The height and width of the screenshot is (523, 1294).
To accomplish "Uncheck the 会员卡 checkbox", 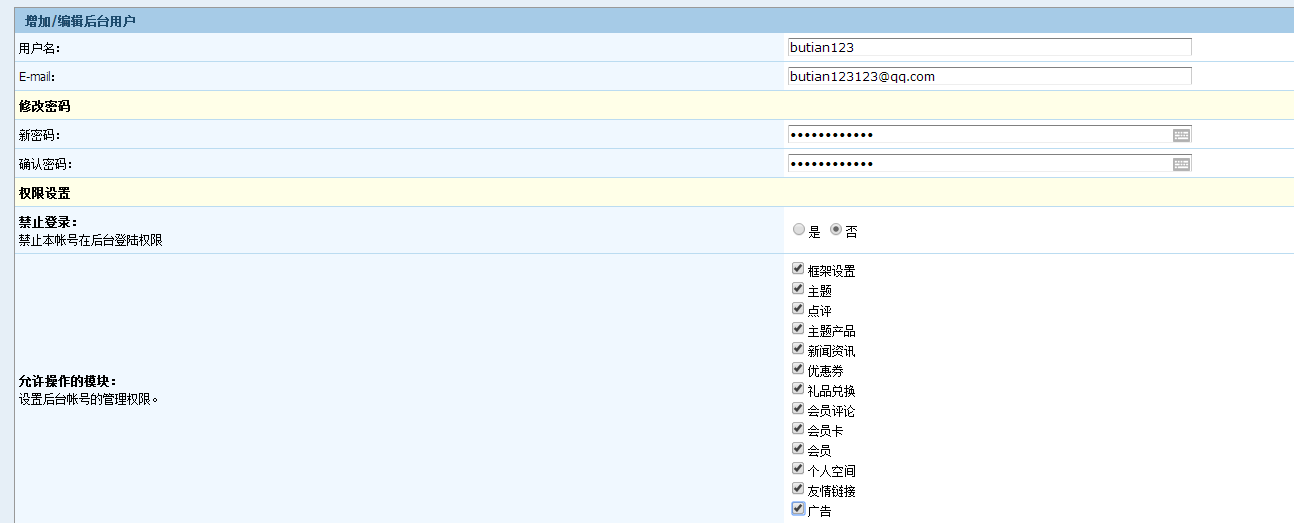I will point(798,429).
